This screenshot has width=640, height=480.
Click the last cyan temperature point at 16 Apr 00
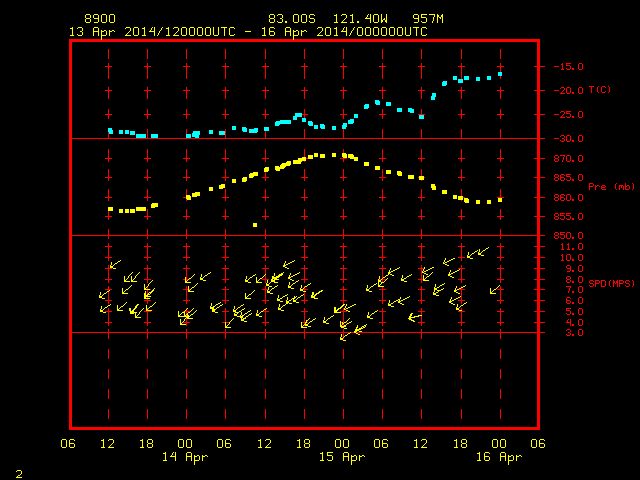500,74
